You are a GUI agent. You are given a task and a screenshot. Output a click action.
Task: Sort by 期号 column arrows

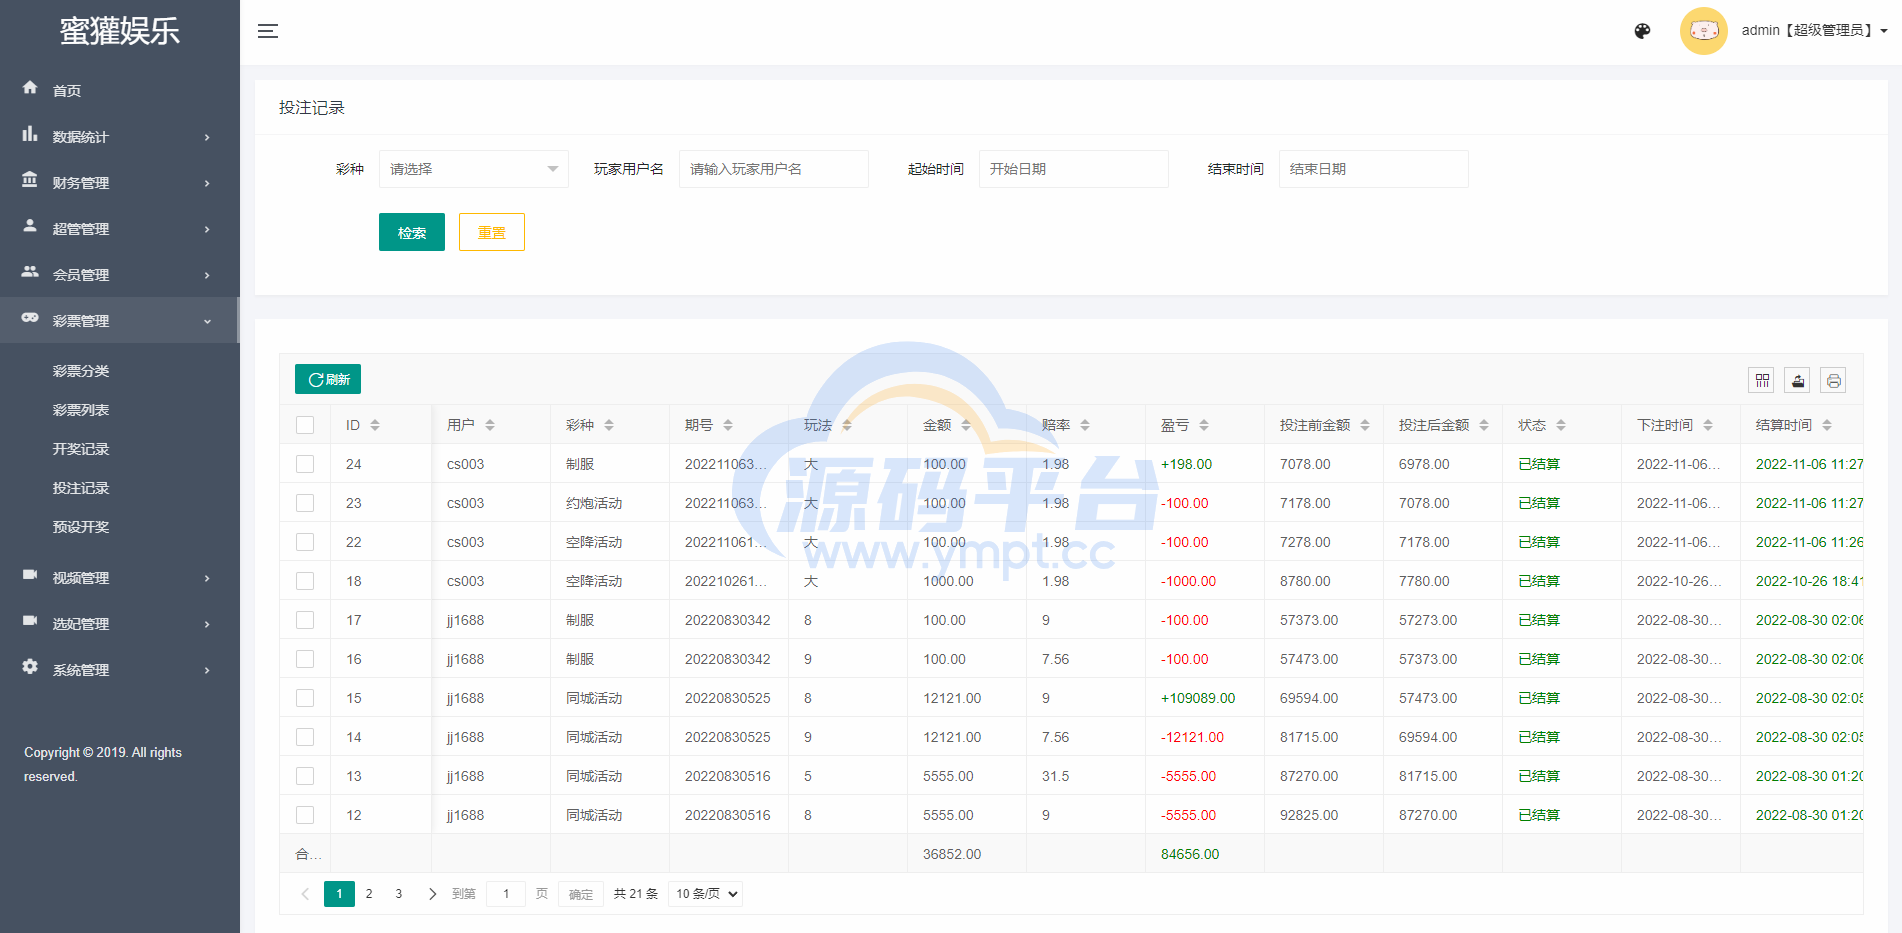point(728,425)
